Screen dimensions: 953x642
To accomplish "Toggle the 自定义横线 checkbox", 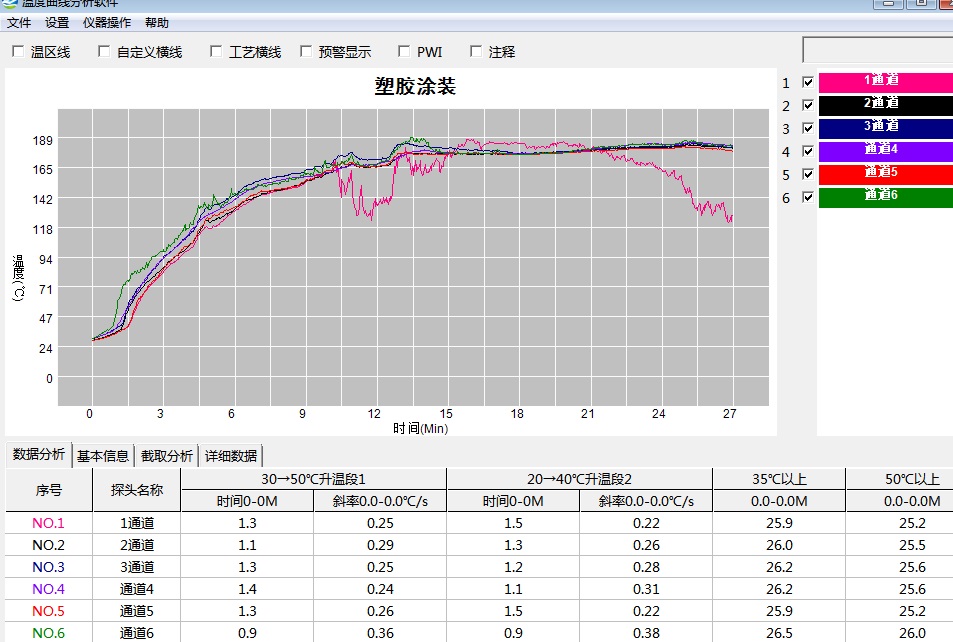I will tap(104, 52).
